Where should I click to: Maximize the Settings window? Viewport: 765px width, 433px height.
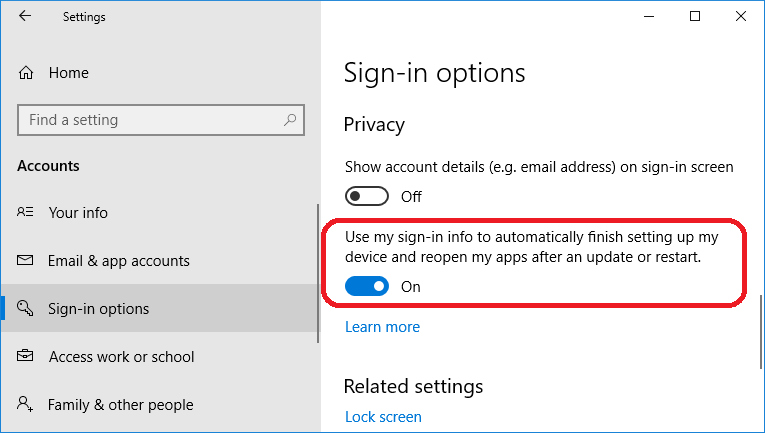click(695, 17)
